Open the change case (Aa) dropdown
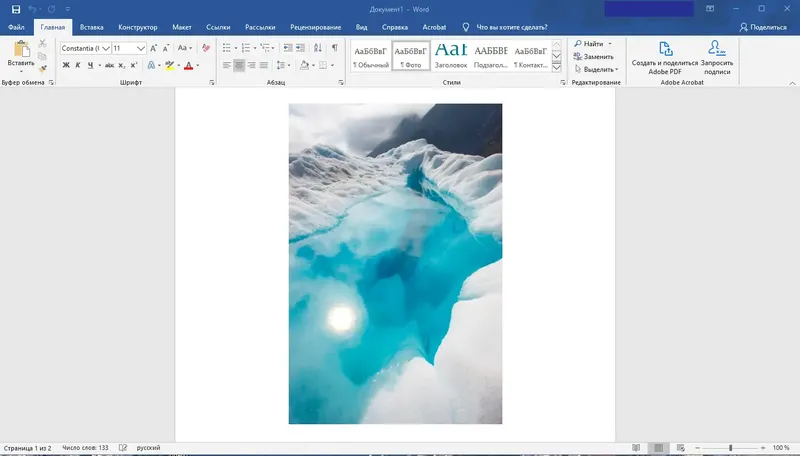 tap(185, 48)
